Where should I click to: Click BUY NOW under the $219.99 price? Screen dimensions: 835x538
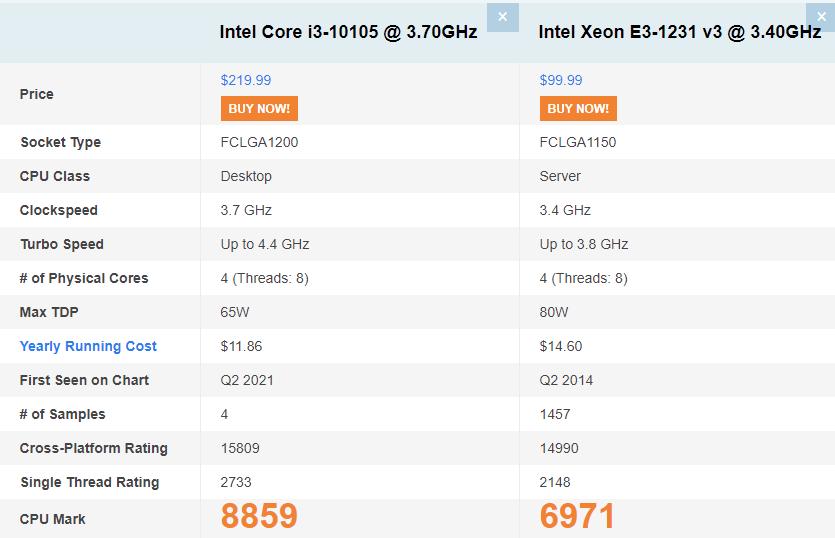259,108
